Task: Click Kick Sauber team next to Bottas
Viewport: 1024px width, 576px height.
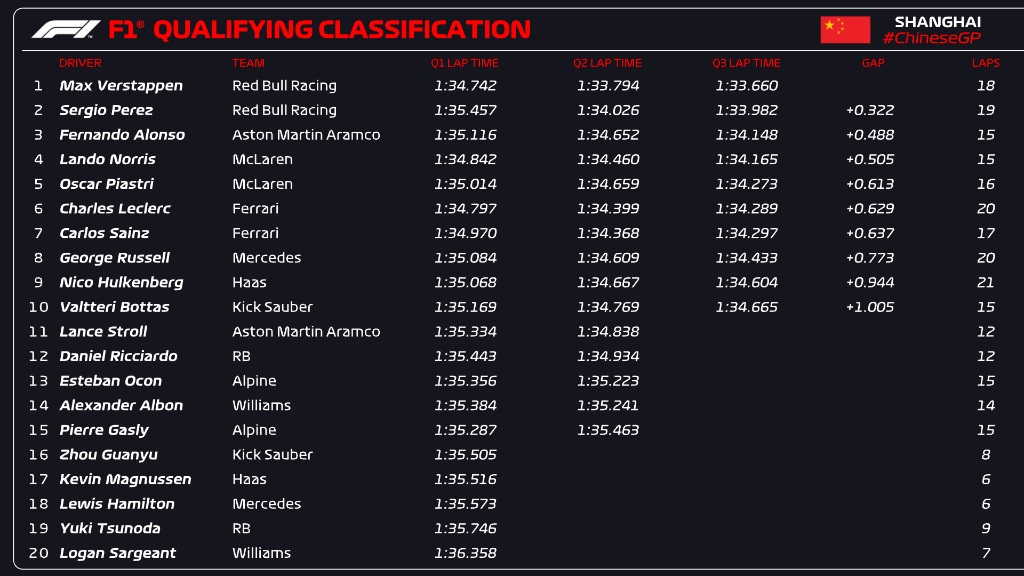Action: point(272,307)
